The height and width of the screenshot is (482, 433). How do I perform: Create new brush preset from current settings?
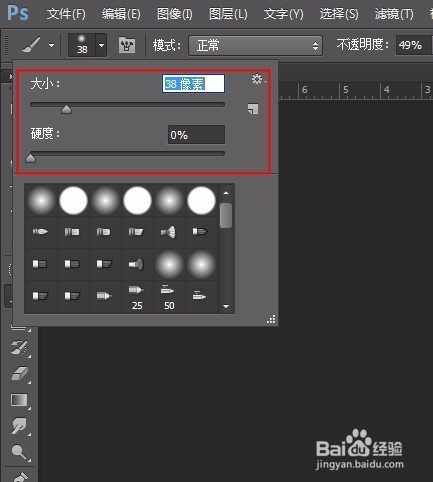(x=253, y=109)
